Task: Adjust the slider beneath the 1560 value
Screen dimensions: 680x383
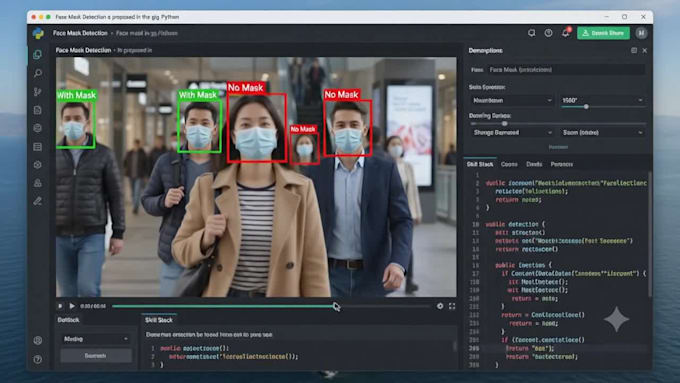Action: click(x=586, y=107)
